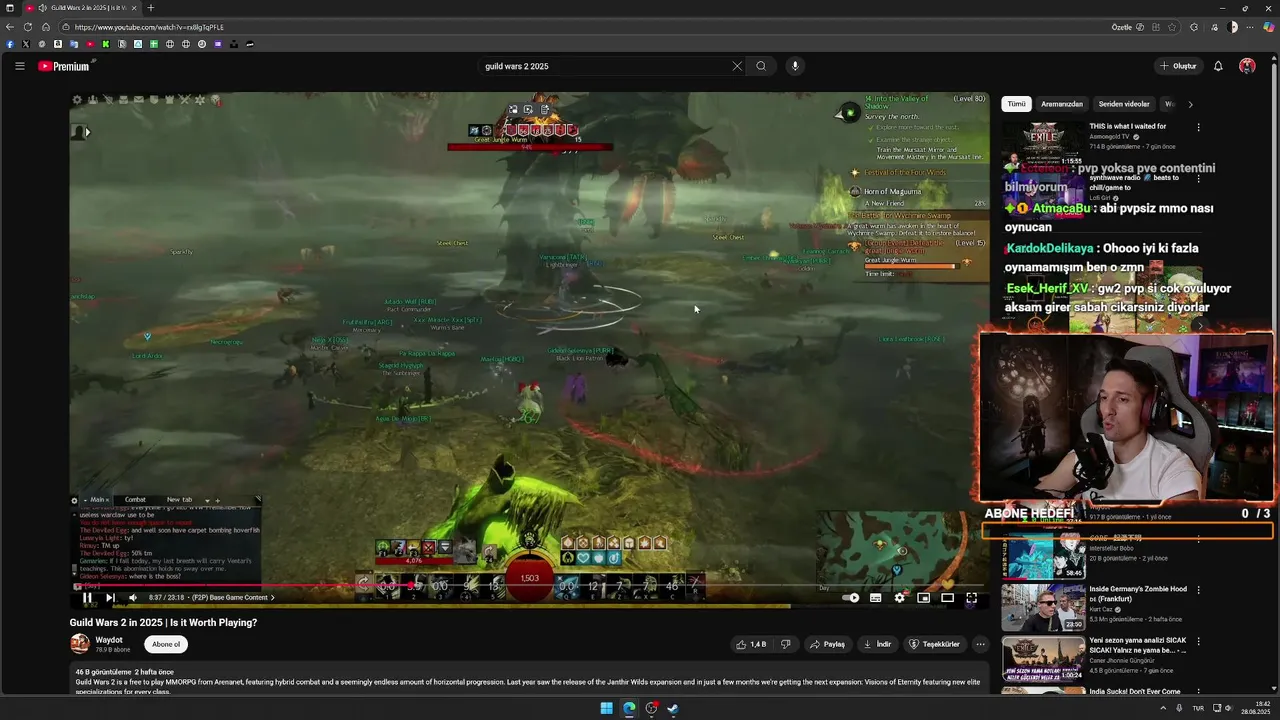This screenshot has height=720, width=1280.
Task: Go to the browser home page
Action: [x=46, y=27]
